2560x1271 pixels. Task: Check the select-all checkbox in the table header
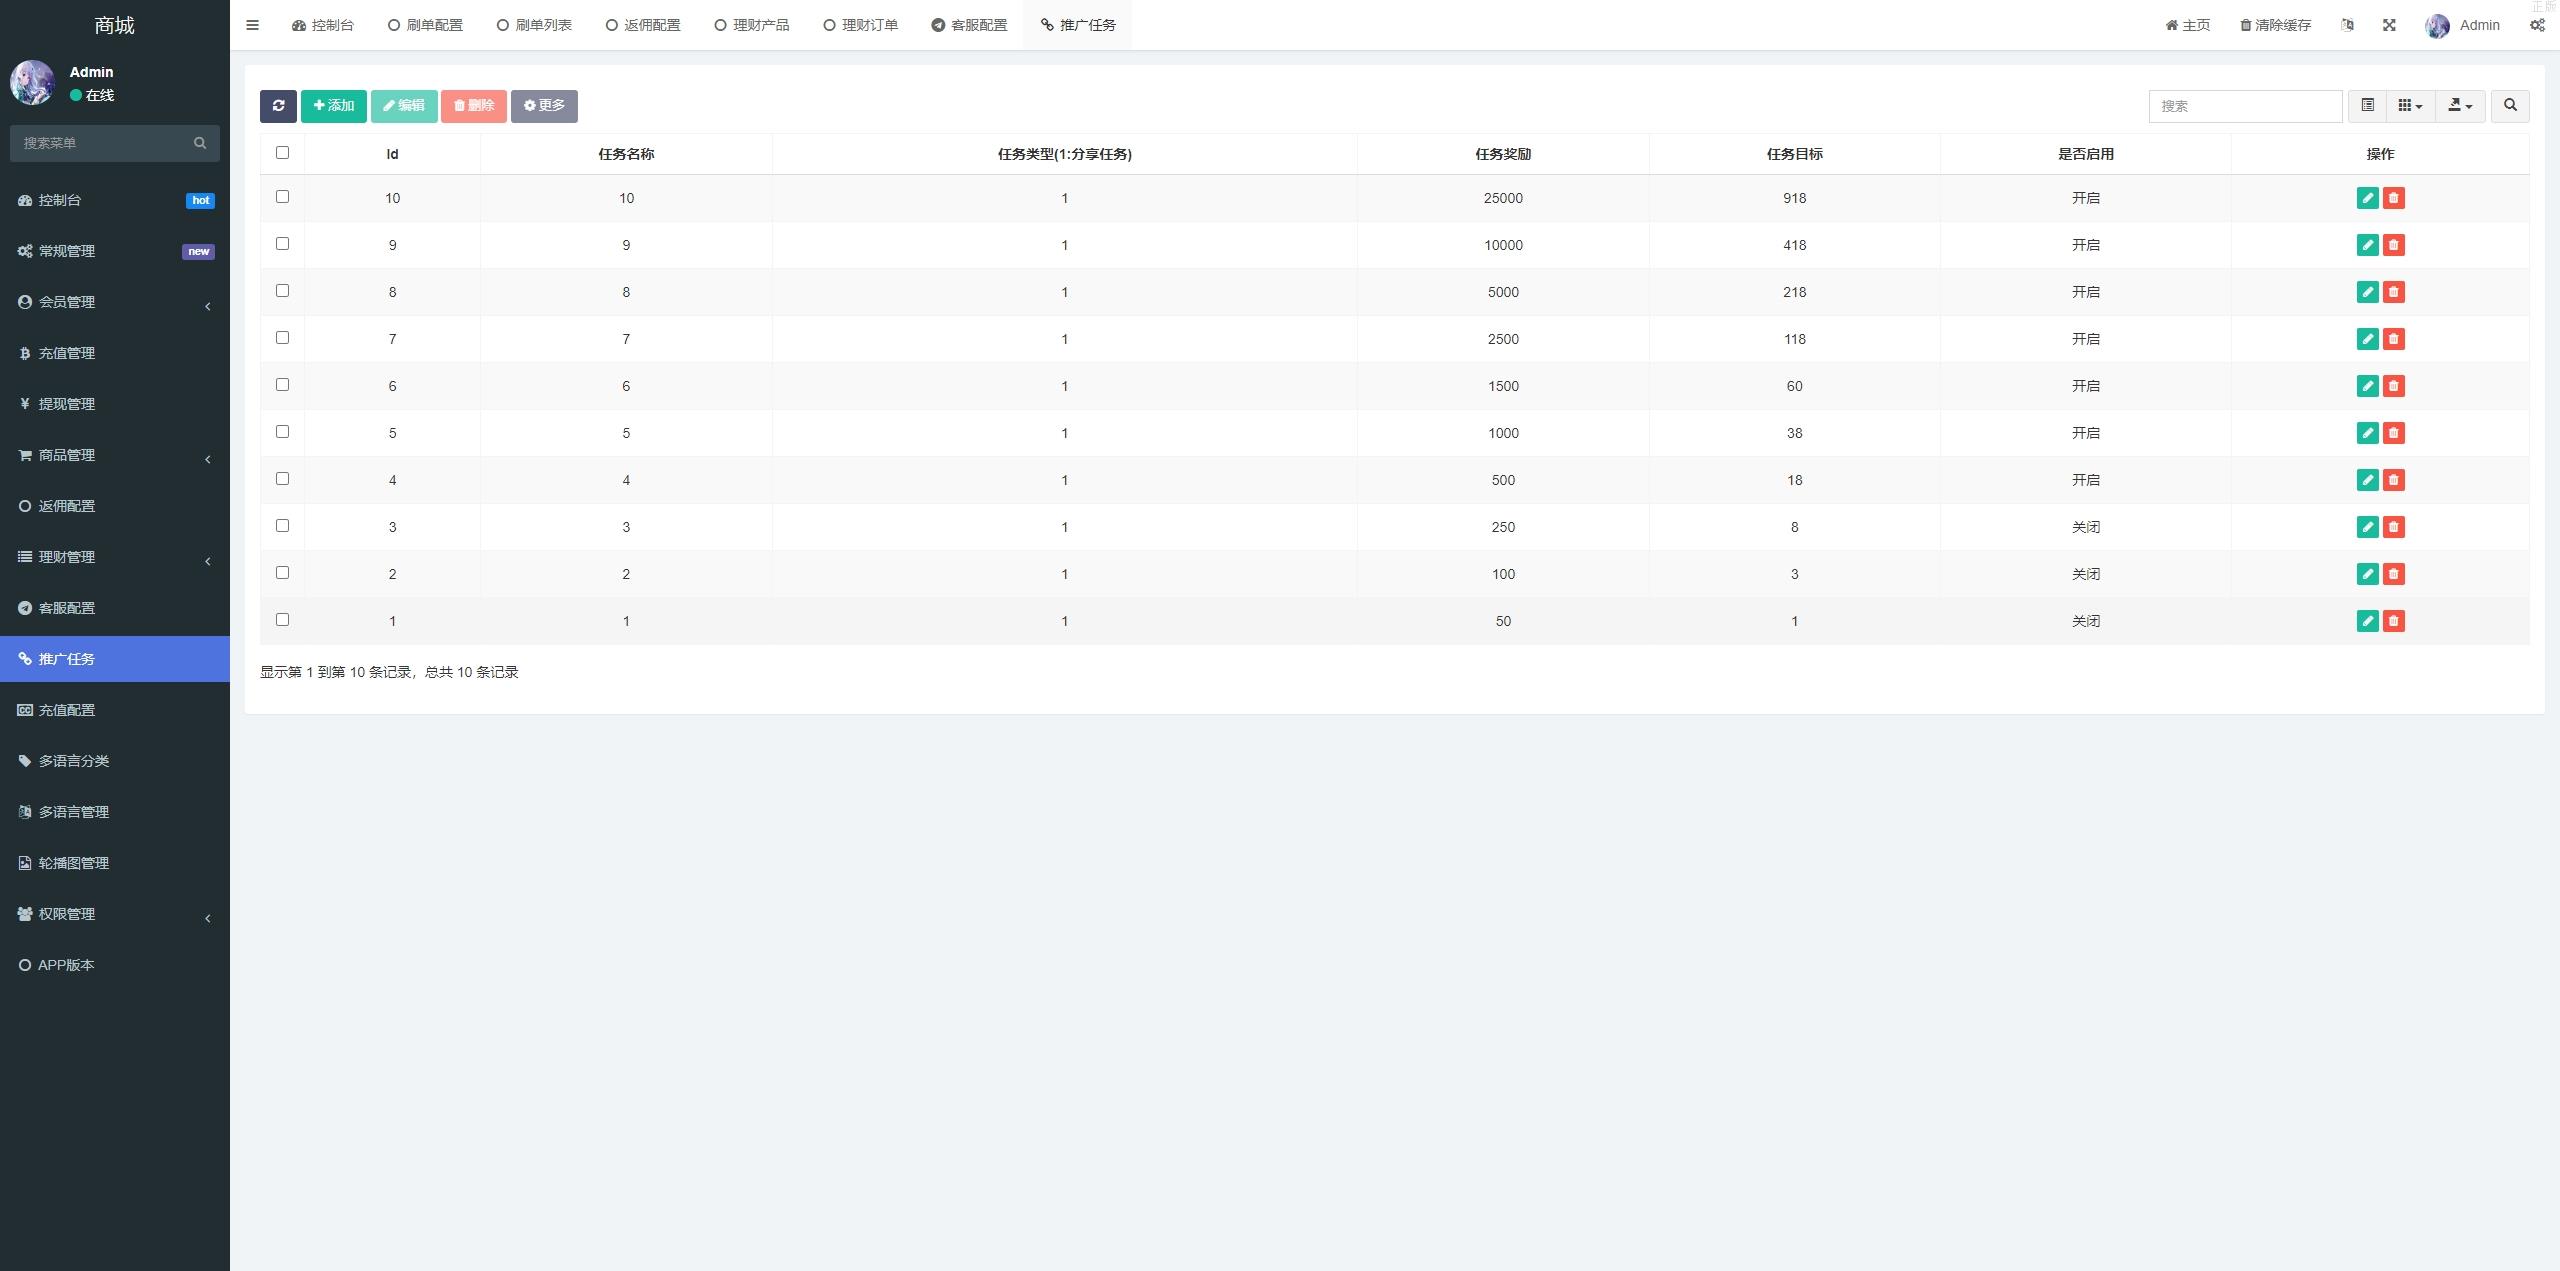pyautogui.click(x=282, y=153)
